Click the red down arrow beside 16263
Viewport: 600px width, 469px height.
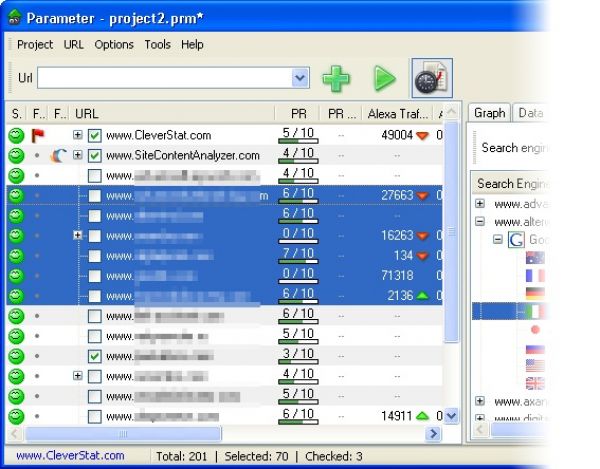(x=422, y=236)
